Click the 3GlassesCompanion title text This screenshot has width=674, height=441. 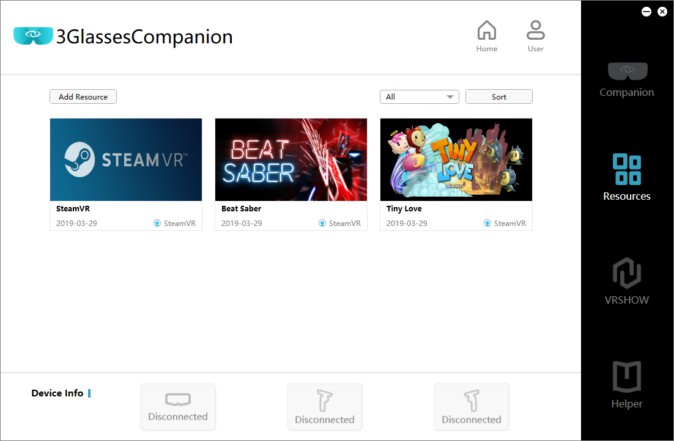point(144,37)
